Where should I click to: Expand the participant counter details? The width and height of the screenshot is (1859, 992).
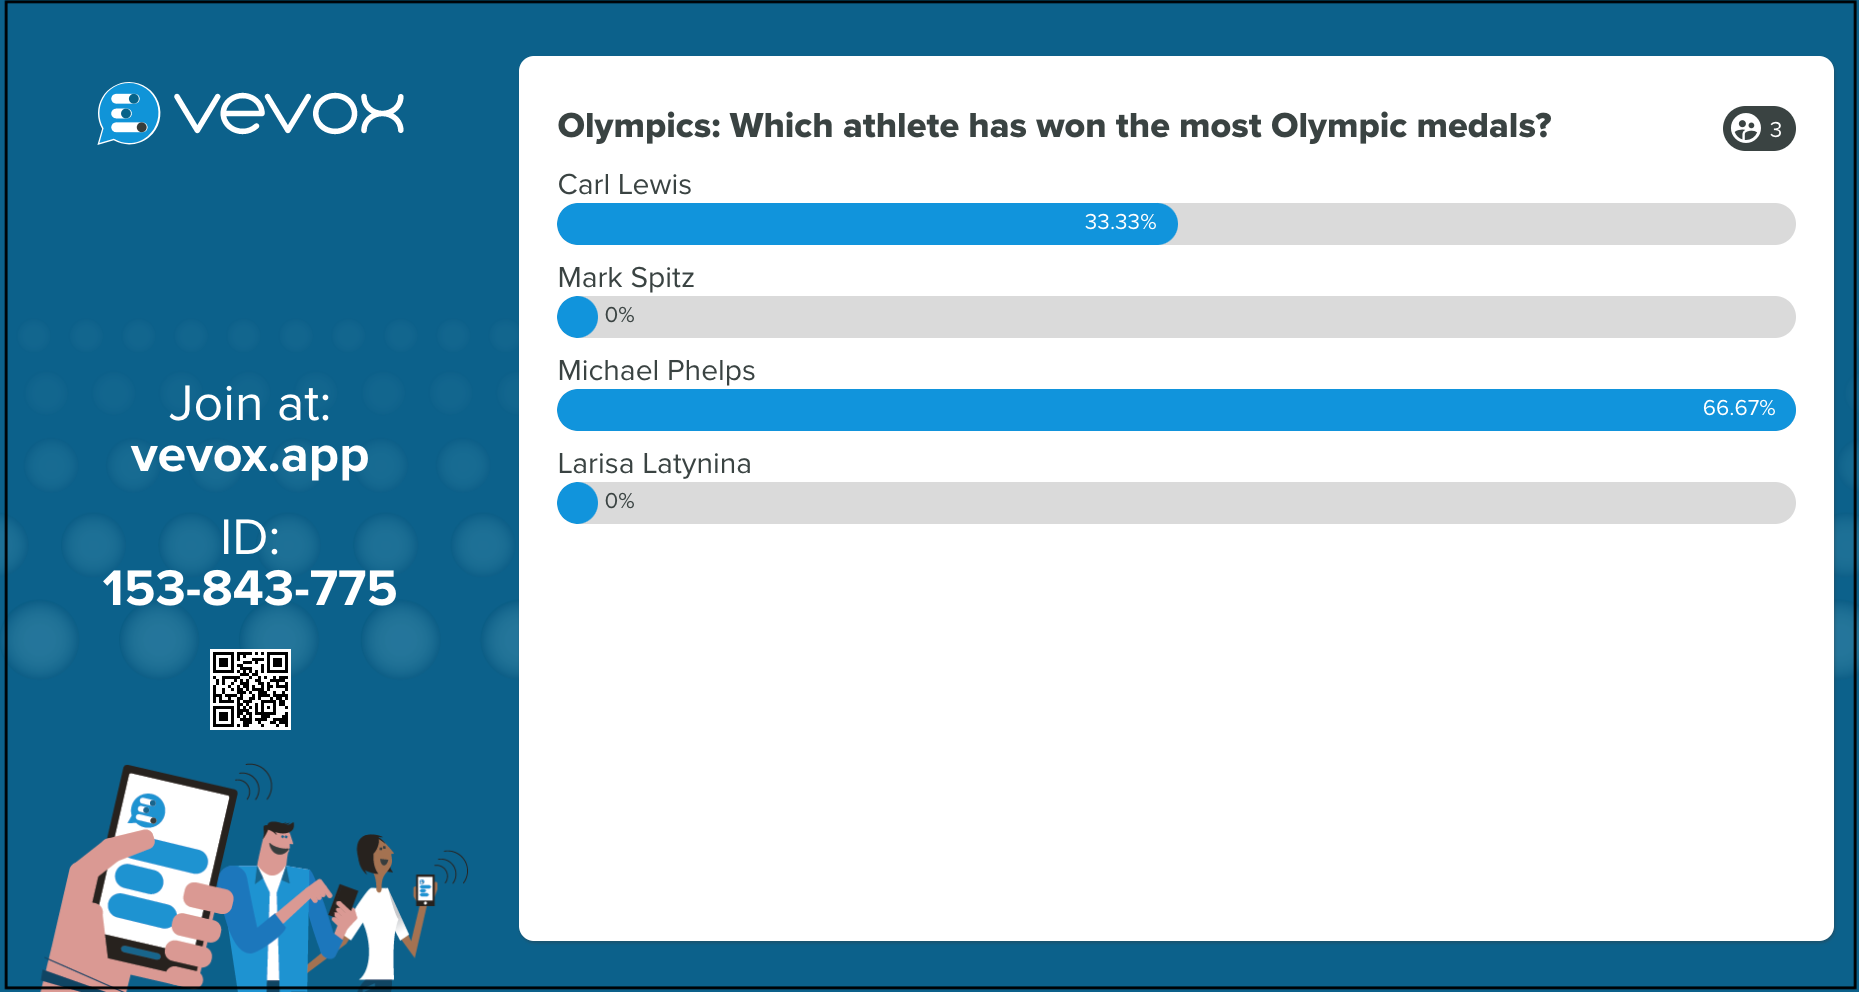tap(1760, 128)
